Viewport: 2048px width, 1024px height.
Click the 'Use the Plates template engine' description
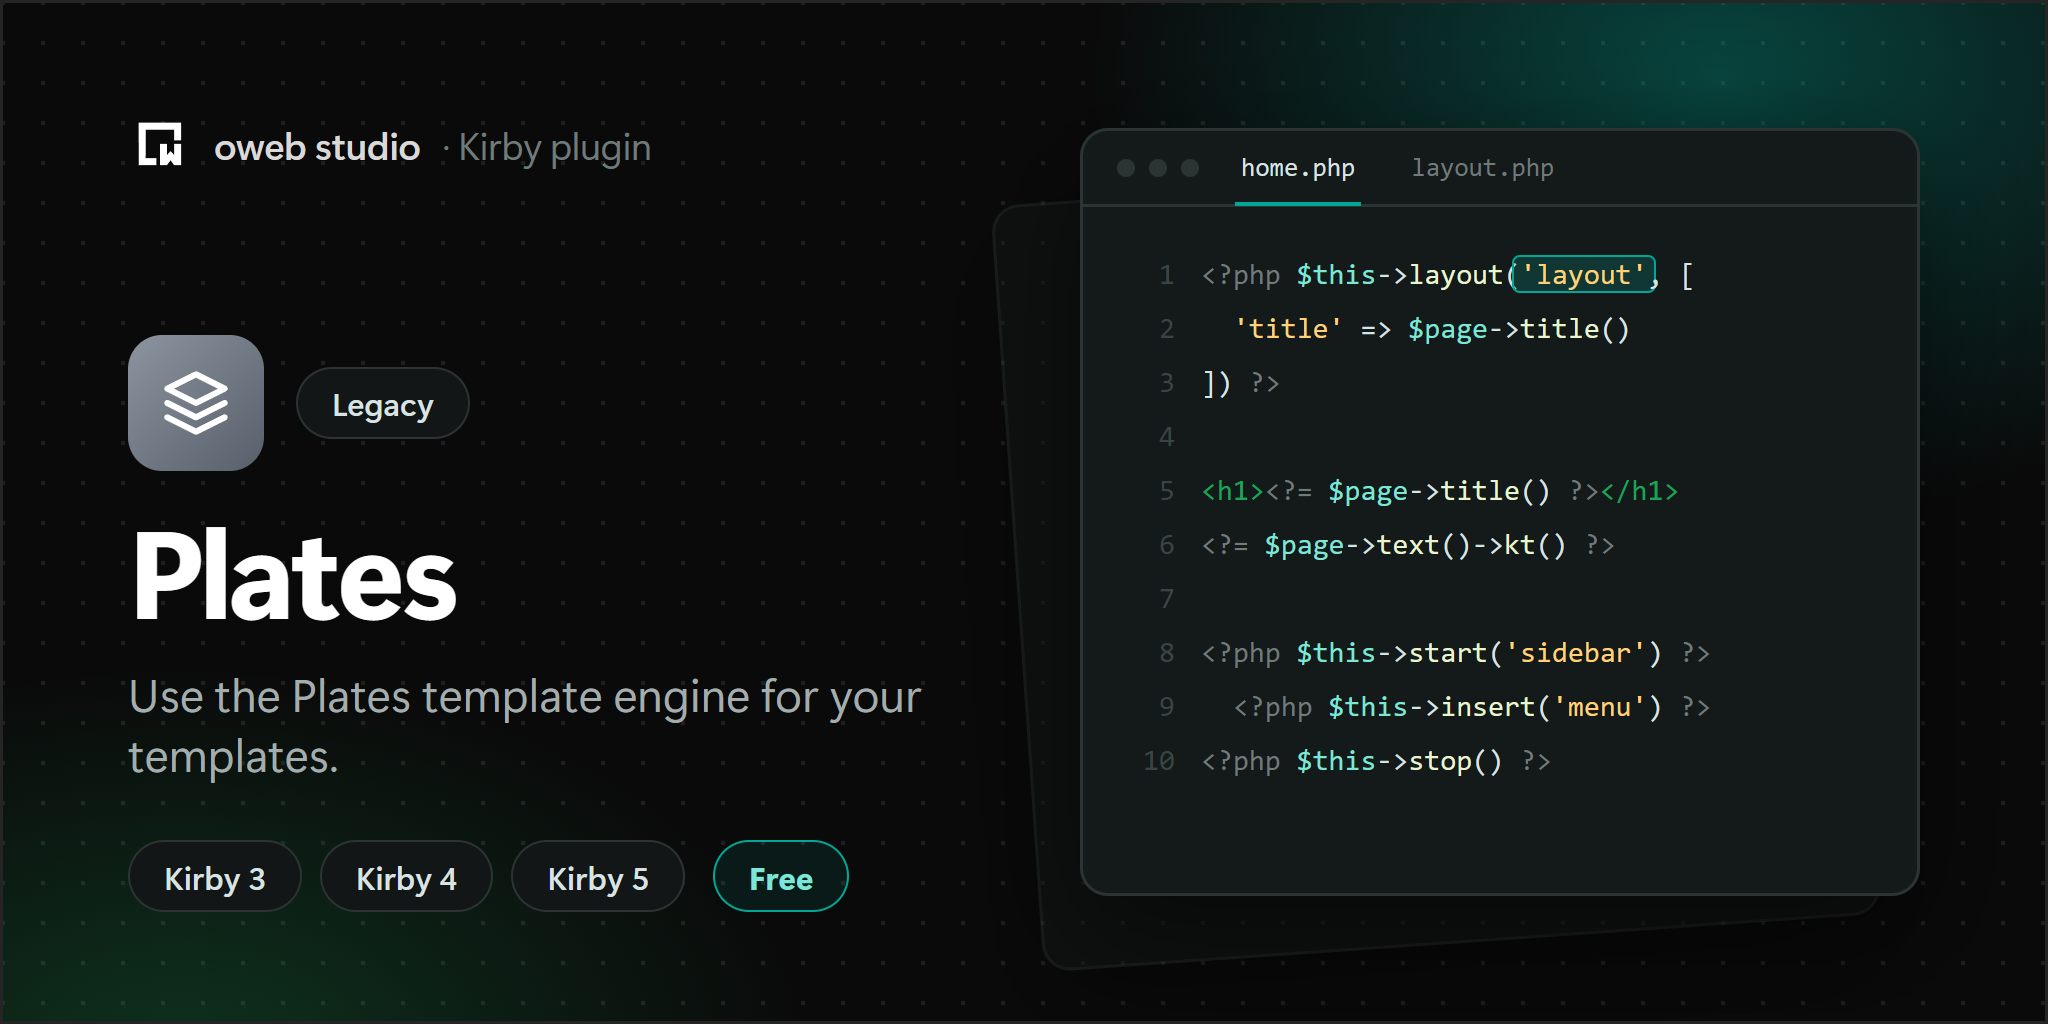click(x=525, y=727)
